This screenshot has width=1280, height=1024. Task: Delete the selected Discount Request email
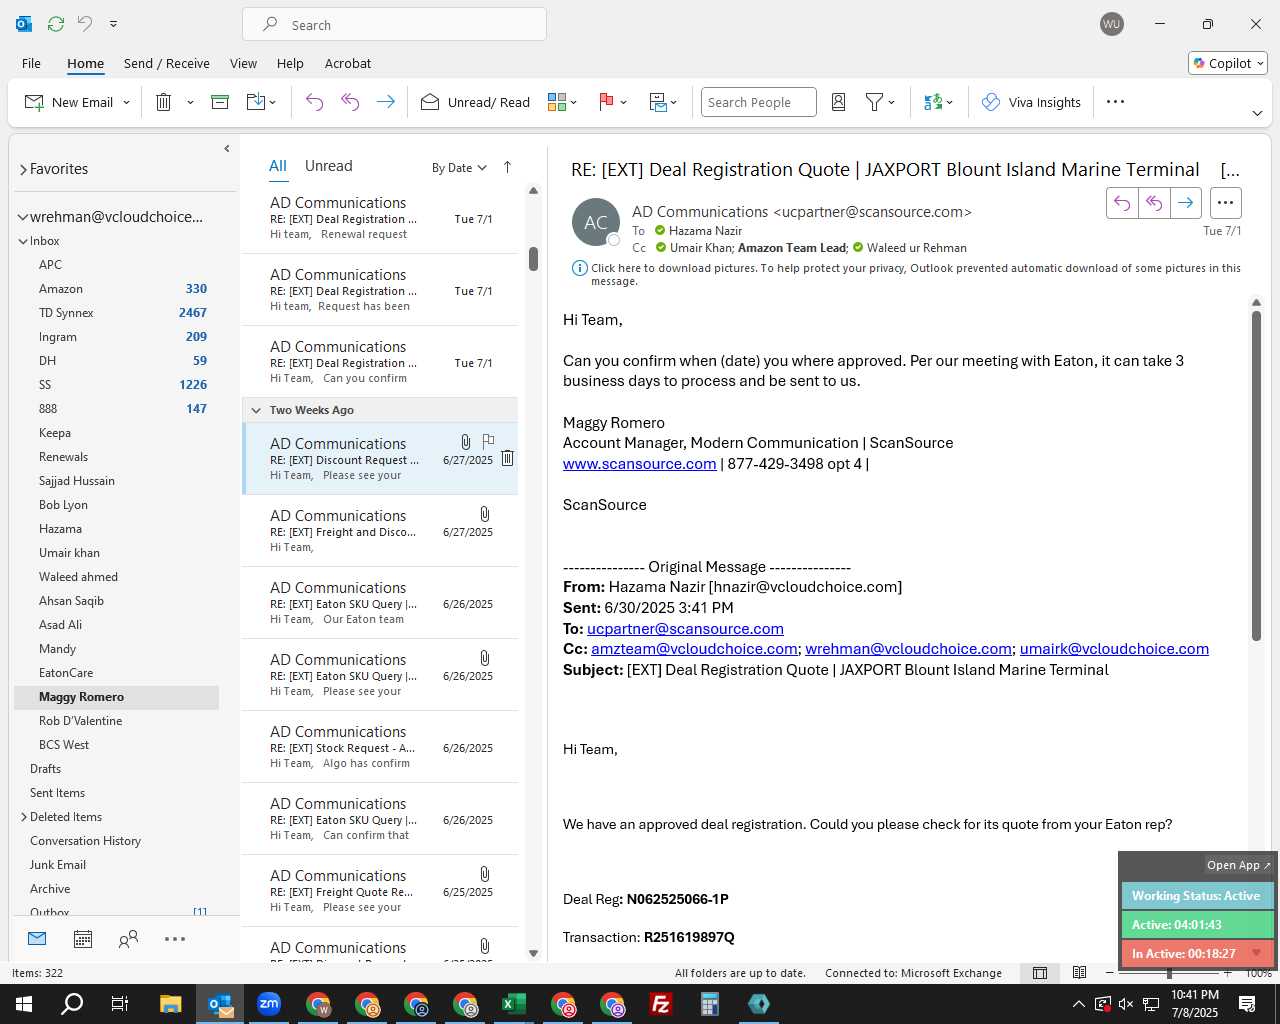[507, 458]
